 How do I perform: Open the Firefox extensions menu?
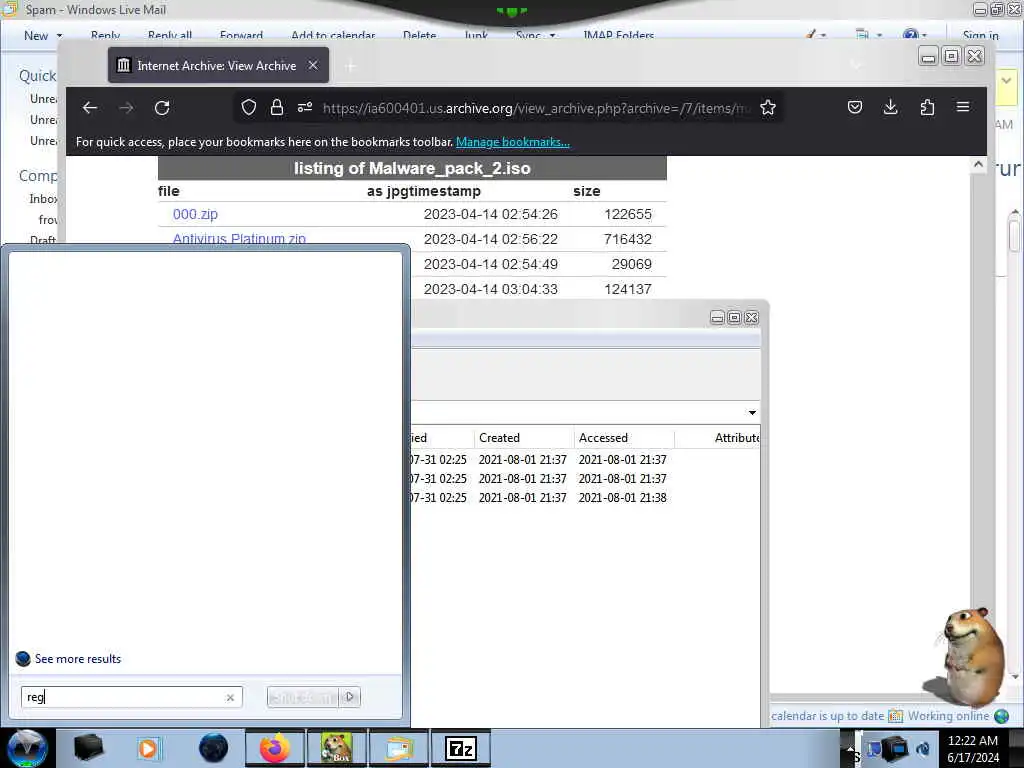pos(927,108)
